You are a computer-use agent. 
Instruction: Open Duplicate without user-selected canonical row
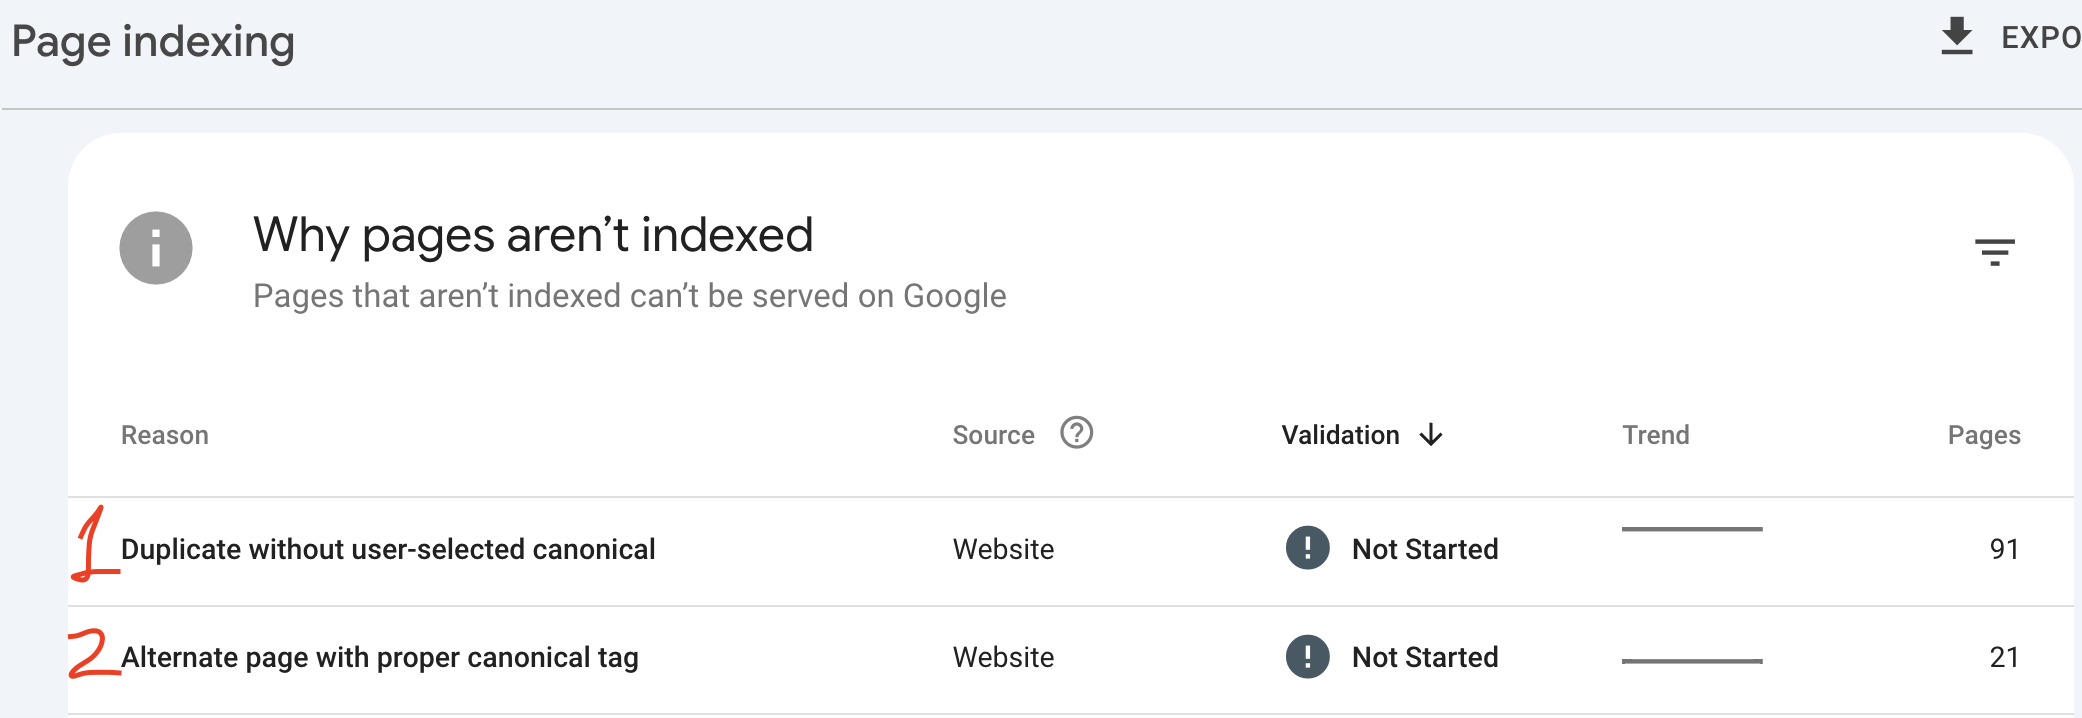pos(388,549)
